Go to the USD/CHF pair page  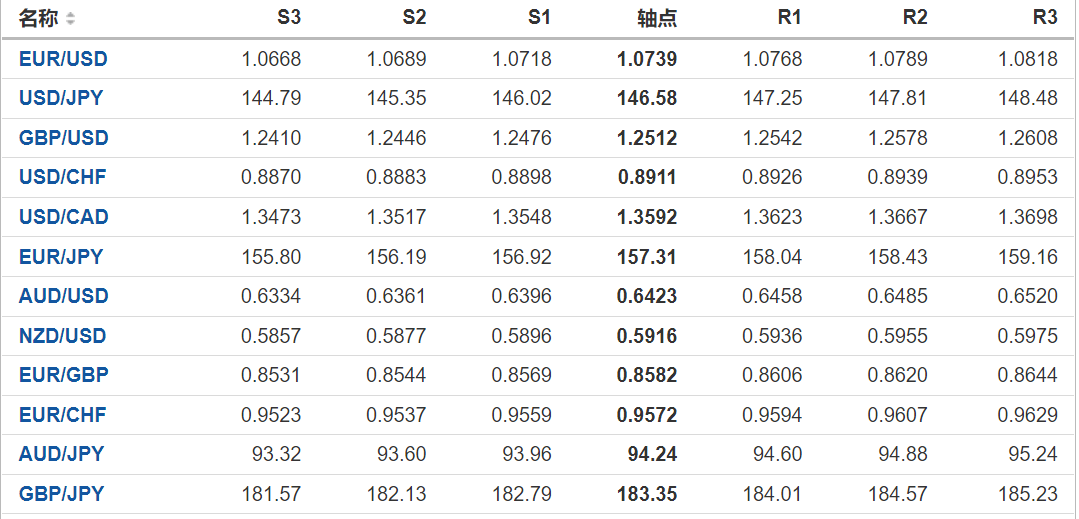(x=62, y=178)
